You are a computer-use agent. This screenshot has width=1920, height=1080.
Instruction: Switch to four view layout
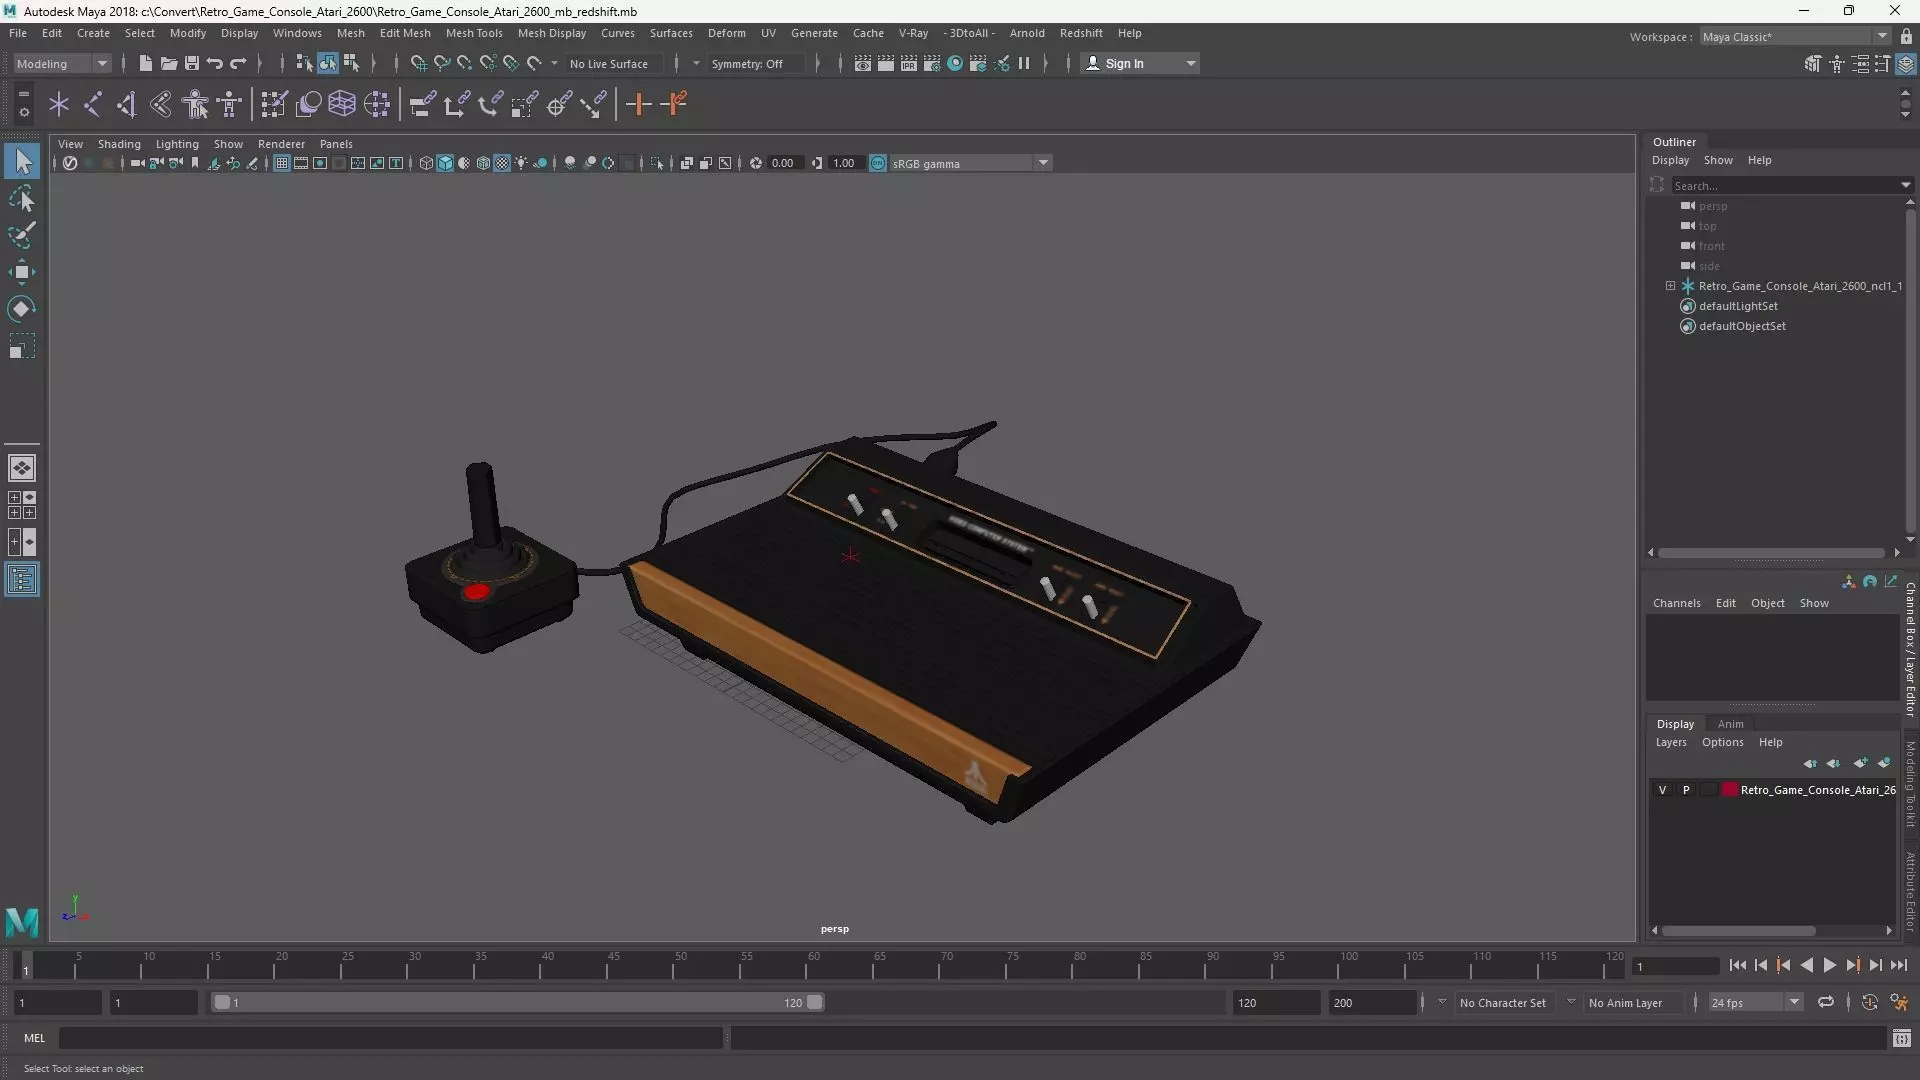pos(22,505)
